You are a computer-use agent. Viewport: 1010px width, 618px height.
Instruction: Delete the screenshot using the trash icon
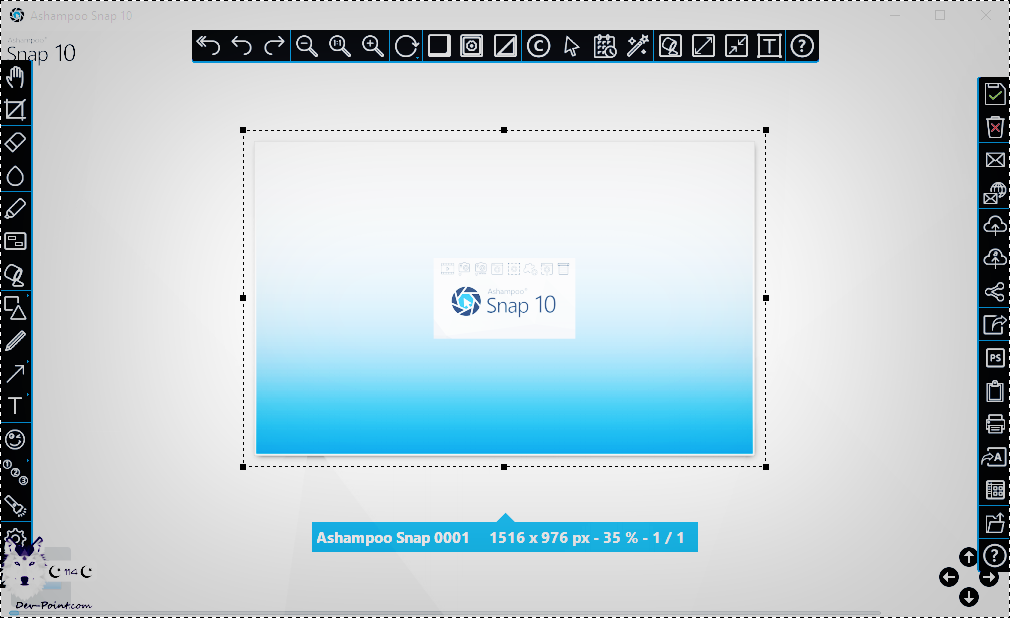pos(994,127)
